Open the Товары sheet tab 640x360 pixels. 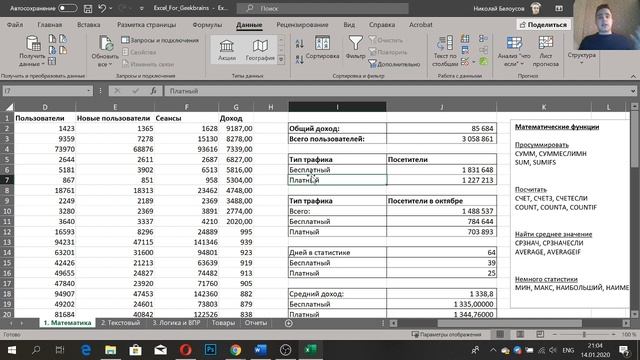(x=223, y=323)
